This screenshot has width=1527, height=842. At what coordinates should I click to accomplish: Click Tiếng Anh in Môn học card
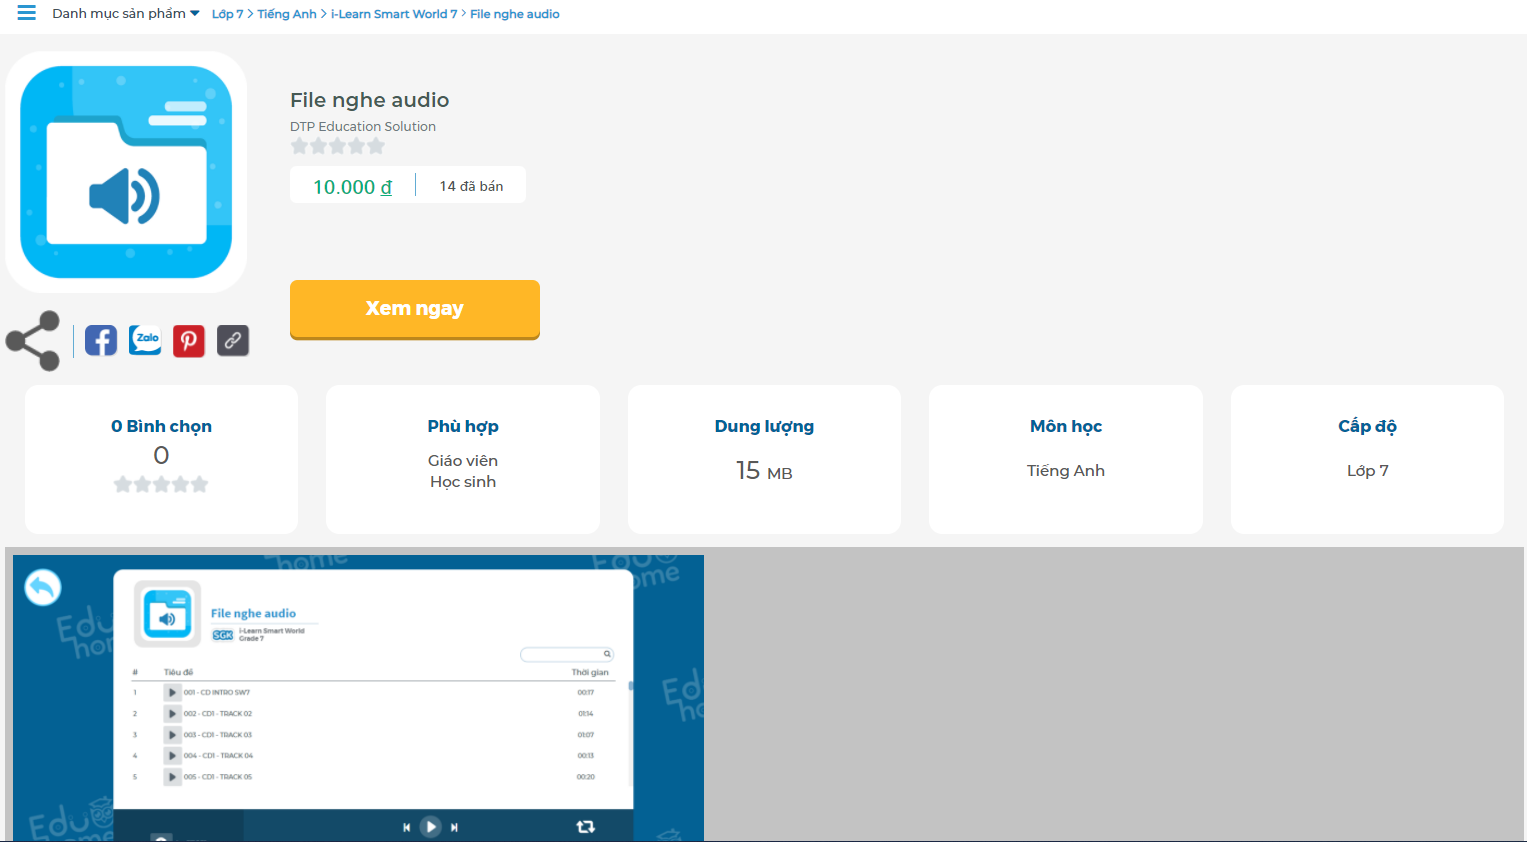(x=1066, y=470)
